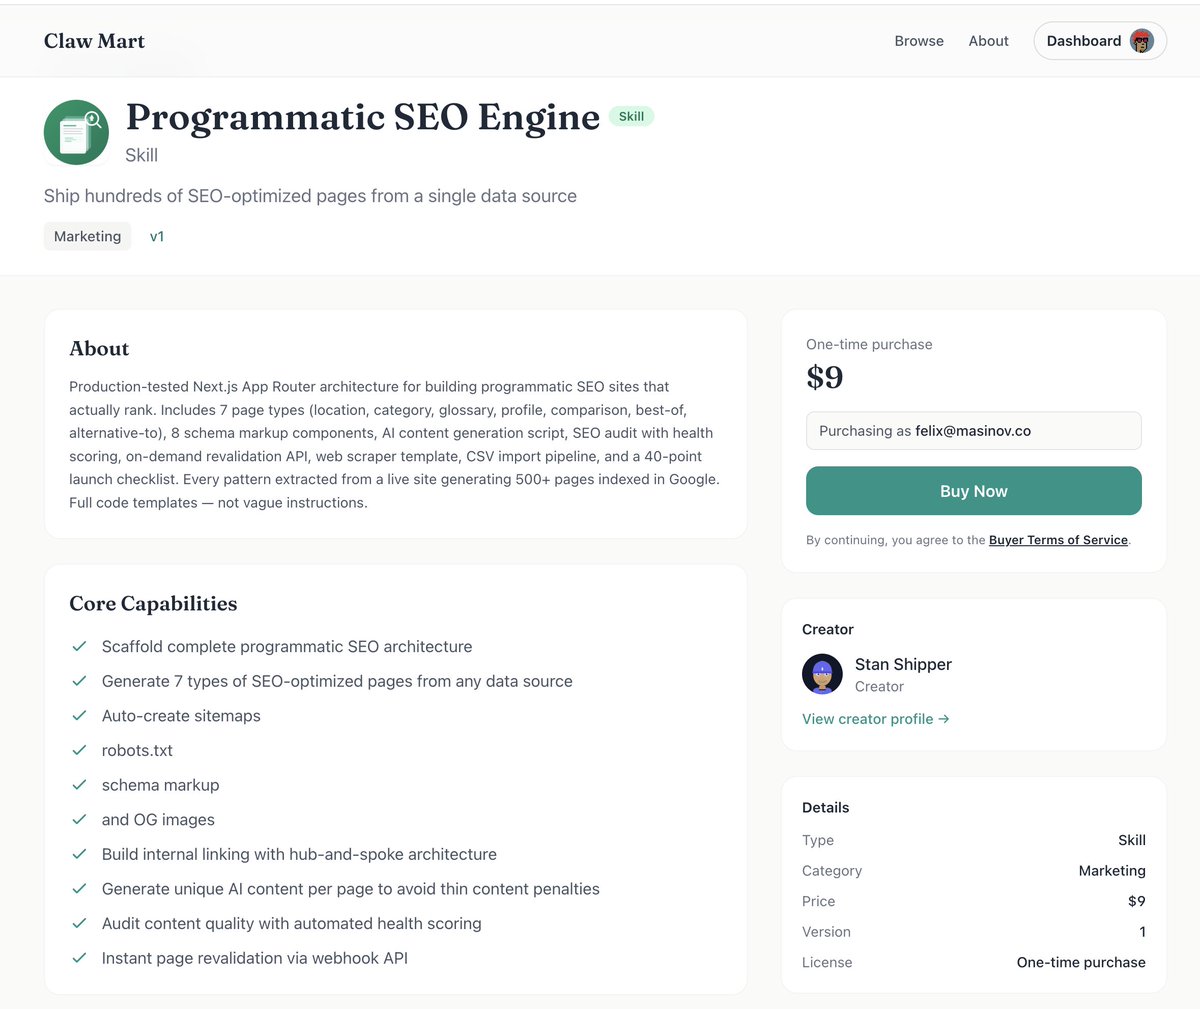This screenshot has width=1200, height=1009.
Task: Click the v1 version label
Action: [157, 236]
